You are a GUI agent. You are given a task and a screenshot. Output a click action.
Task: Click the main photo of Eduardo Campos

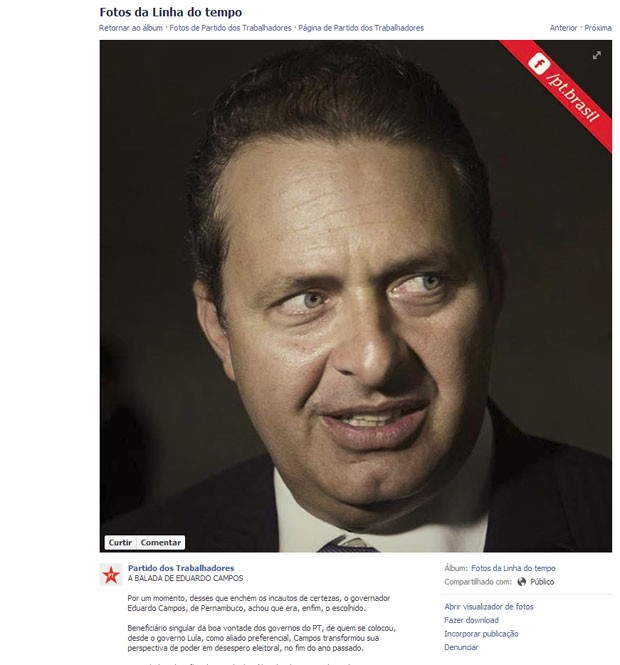click(355, 296)
